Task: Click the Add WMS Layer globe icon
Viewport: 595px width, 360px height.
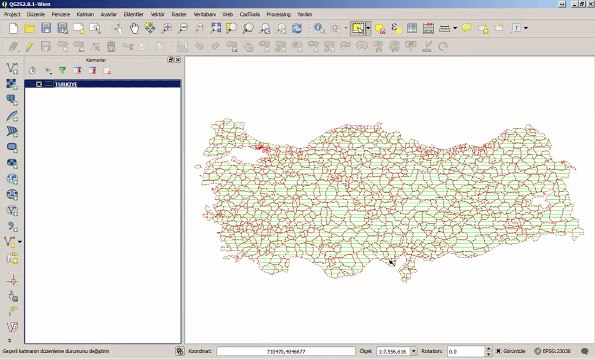Action: tap(12, 179)
